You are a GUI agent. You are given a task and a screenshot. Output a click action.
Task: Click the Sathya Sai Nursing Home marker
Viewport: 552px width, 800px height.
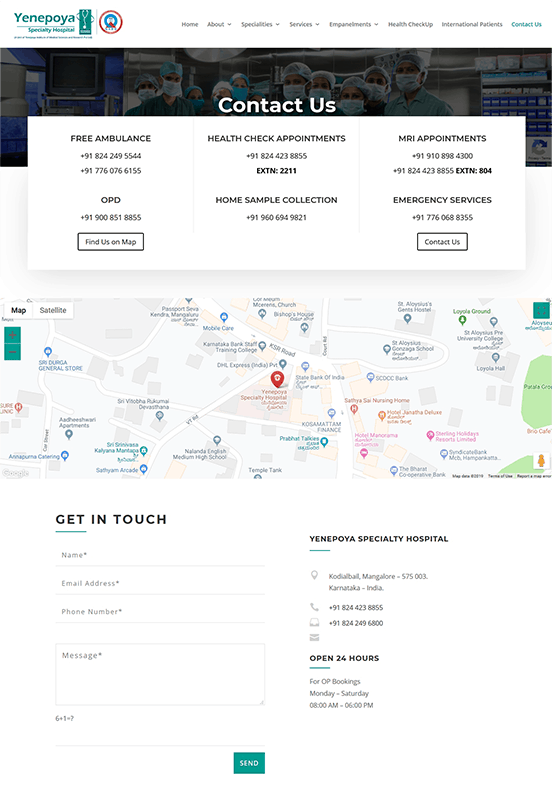(x=354, y=409)
